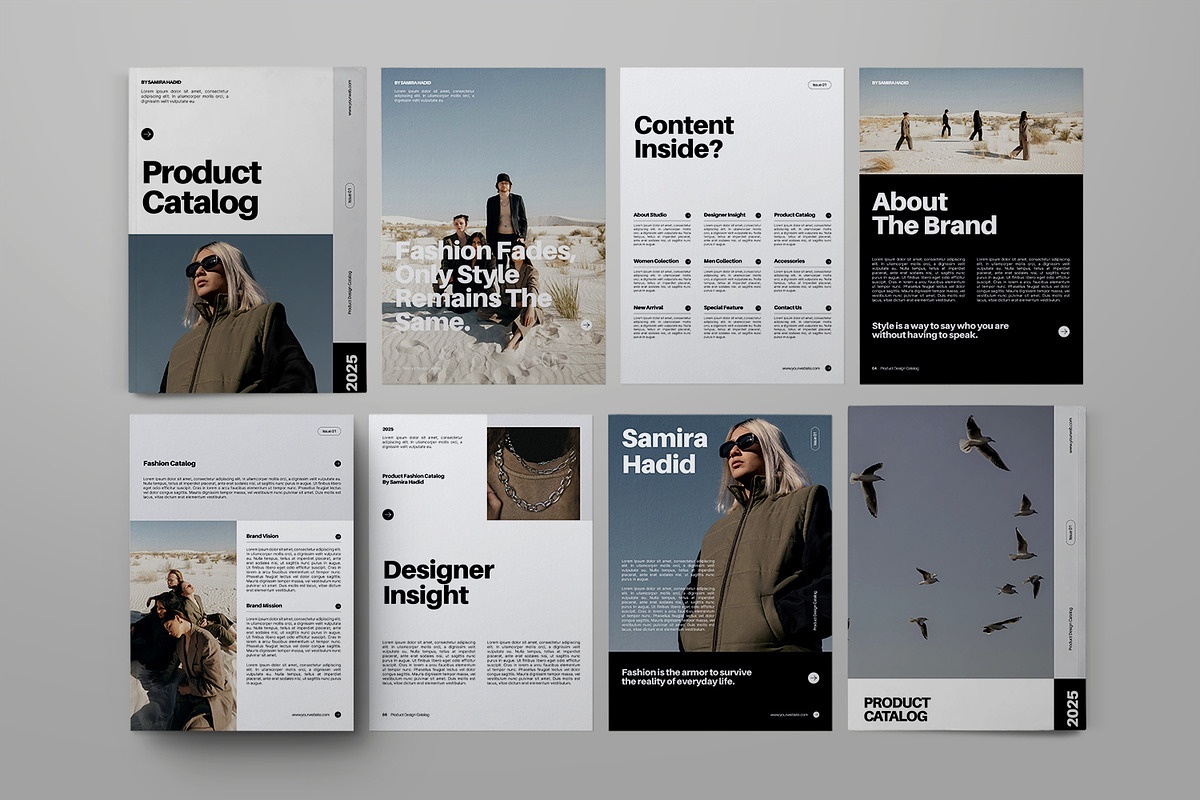Click the arrow dot beside Product Catalog contents entry
The height and width of the screenshot is (800, 1200).
pos(830,215)
